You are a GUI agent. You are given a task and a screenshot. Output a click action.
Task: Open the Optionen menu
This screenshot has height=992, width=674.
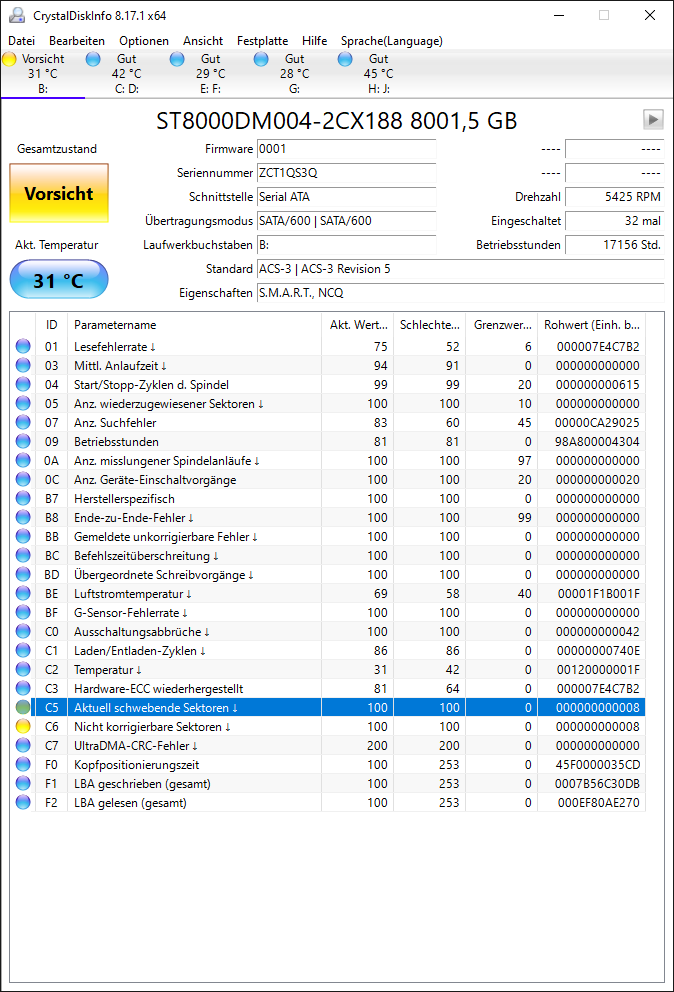pyautogui.click(x=144, y=40)
